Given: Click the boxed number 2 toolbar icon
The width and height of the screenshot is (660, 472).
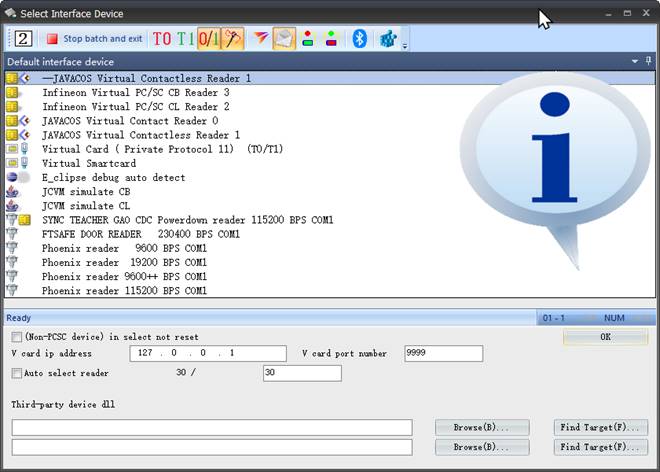Looking at the screenshot, I should pos(24,39).
